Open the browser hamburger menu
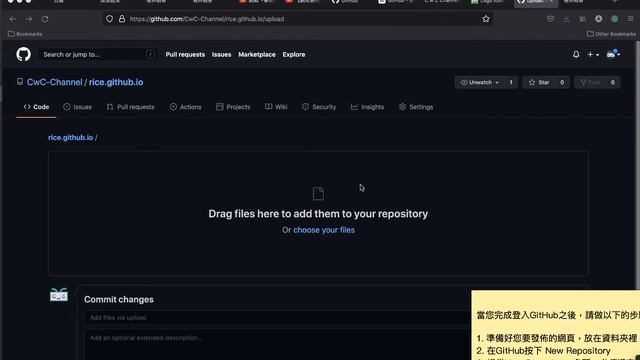 tap(631, 19)
